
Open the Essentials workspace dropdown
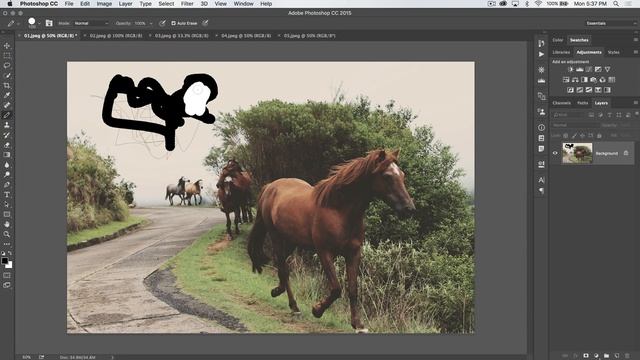tap(611, 23)
